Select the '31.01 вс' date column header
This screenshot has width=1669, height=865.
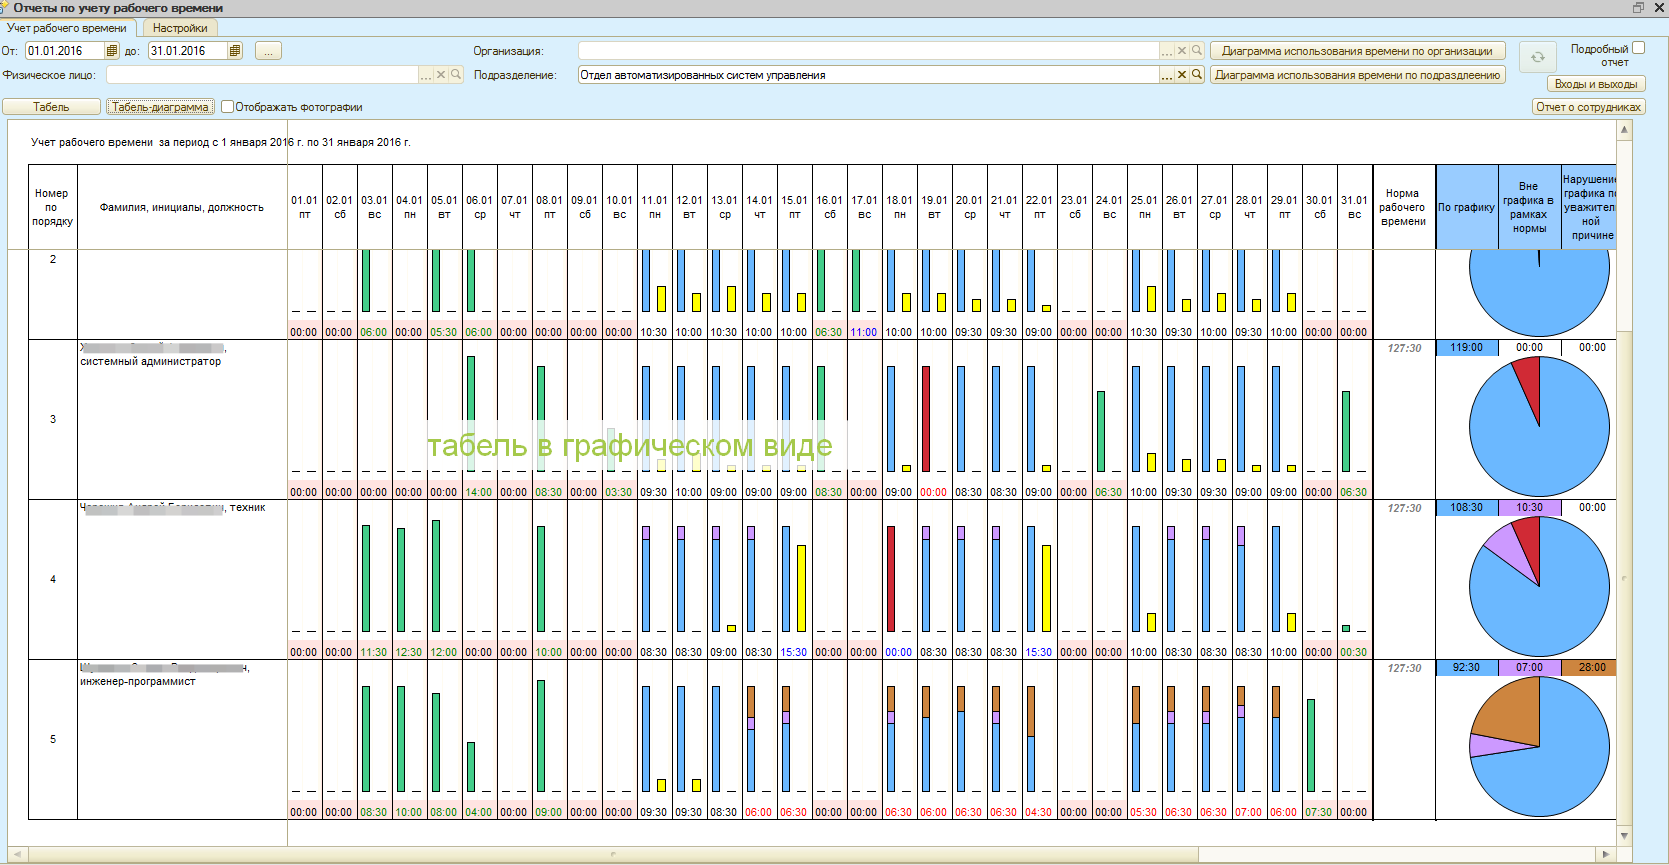point(1354,207)
